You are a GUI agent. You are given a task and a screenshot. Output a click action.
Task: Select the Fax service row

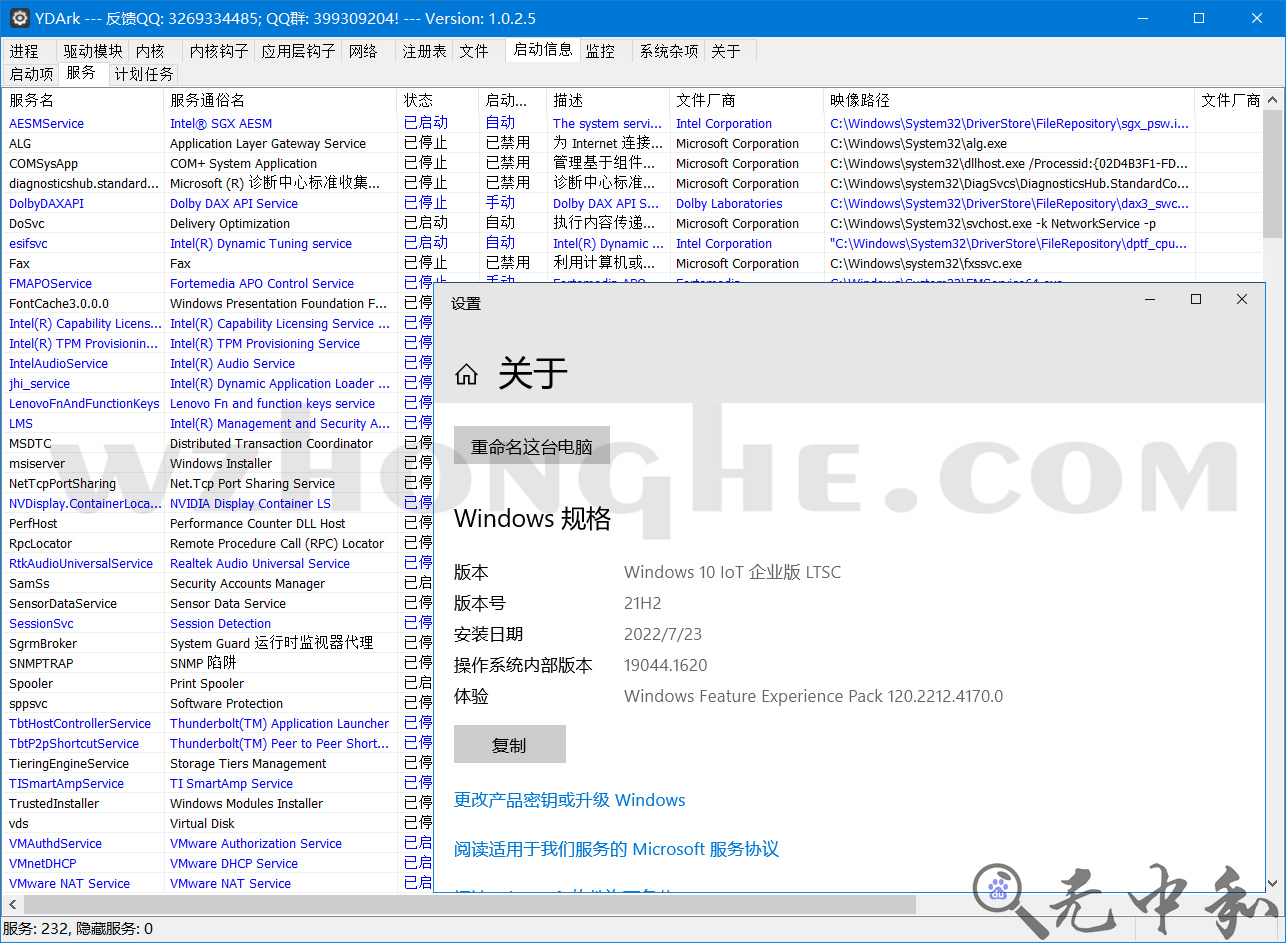click(x=633, y=264)
